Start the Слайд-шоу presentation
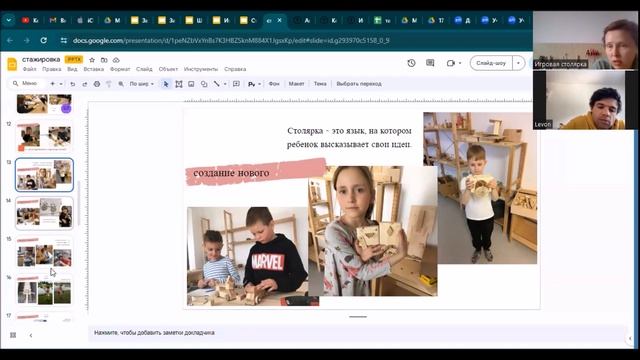The image size is (640, 360). point(491,63)
